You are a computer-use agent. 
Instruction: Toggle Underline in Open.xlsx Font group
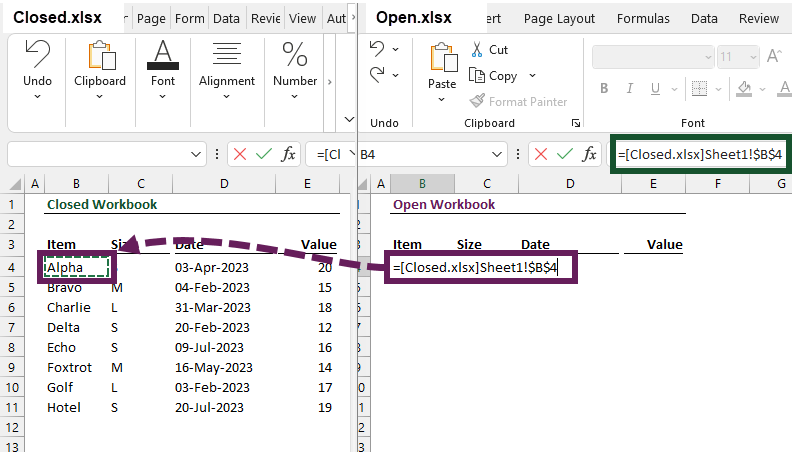point(655,89)
